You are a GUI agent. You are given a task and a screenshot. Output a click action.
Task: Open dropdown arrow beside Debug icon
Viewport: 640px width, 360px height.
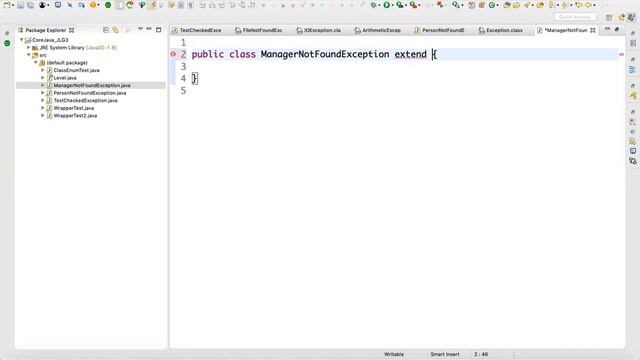pyautogui.click(x=379, y=5)
